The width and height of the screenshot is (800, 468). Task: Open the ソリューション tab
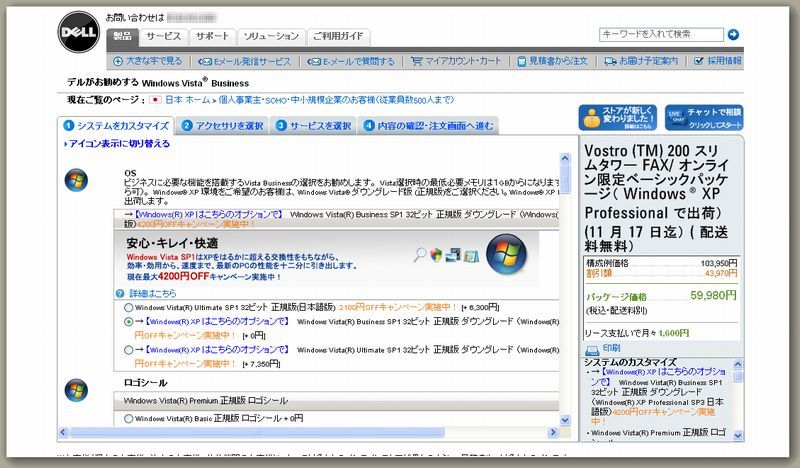pyautogui.click(x=271, y=37)
